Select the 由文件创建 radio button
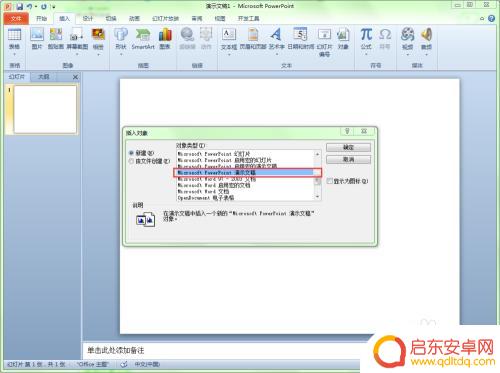The image size is (500, 373). [131, 161]
